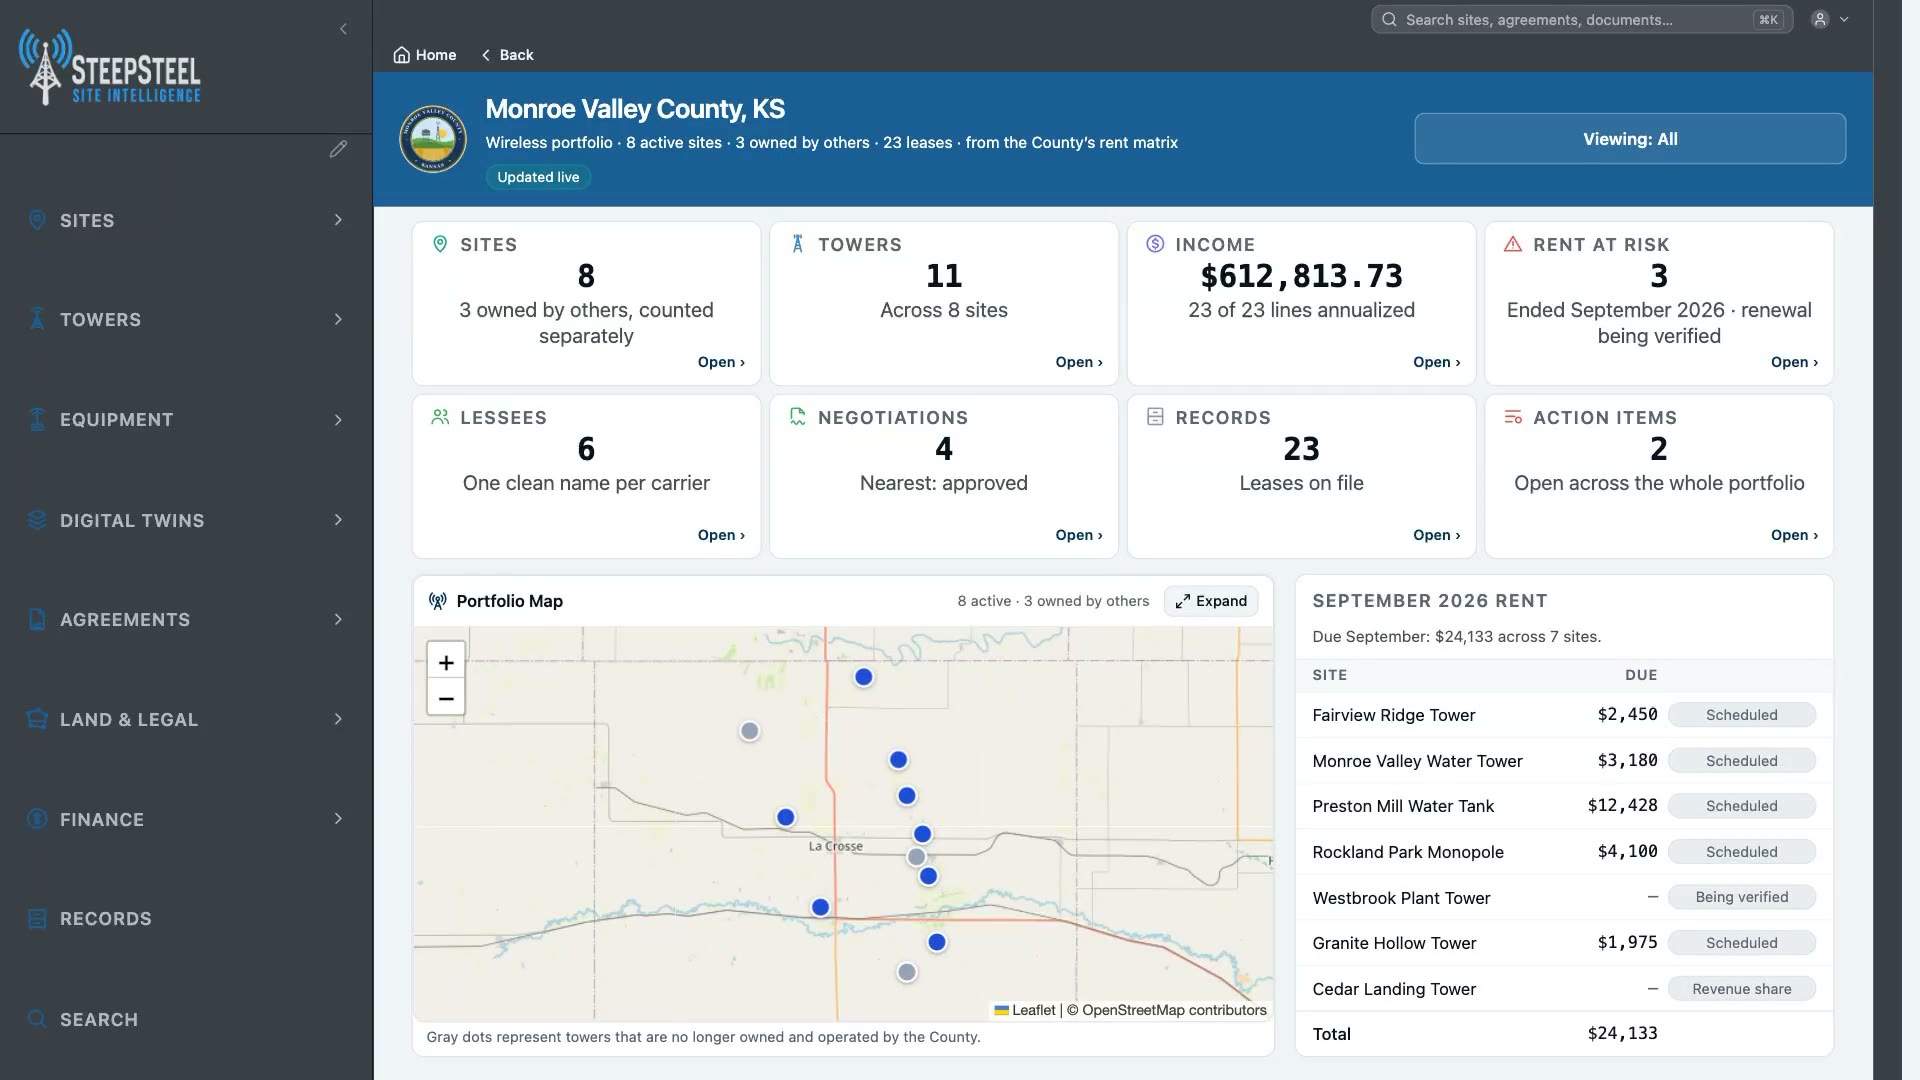Open the Sites summary card

(721, 362)
